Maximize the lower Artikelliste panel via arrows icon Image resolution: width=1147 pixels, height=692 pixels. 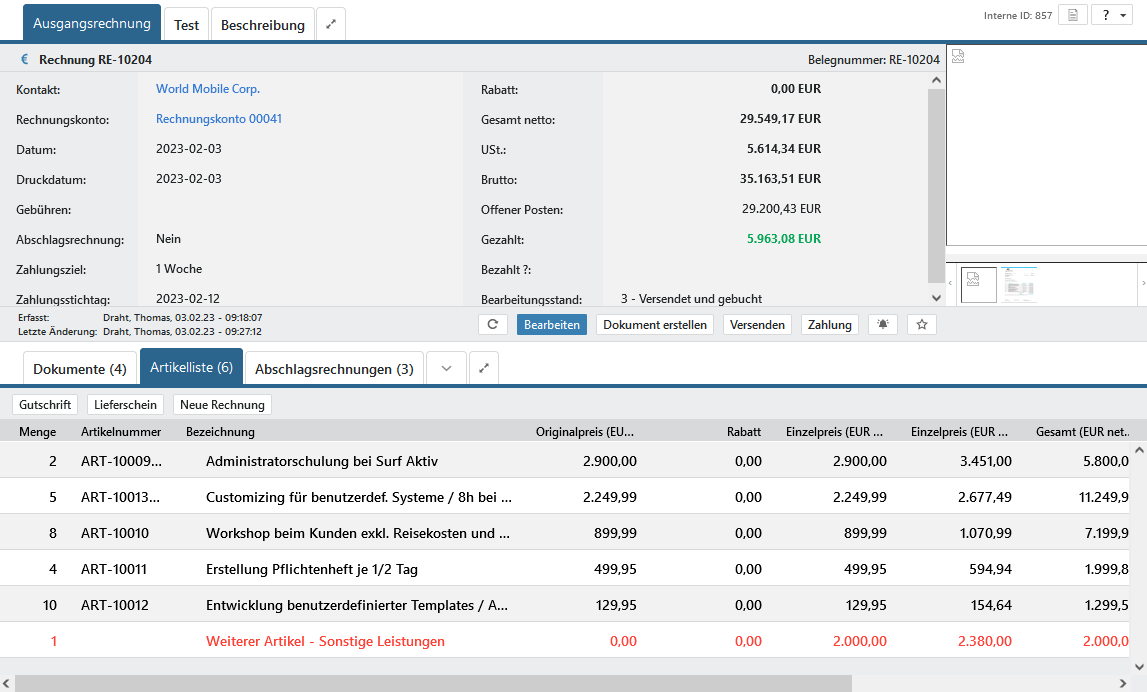click(x=484, y=369)
